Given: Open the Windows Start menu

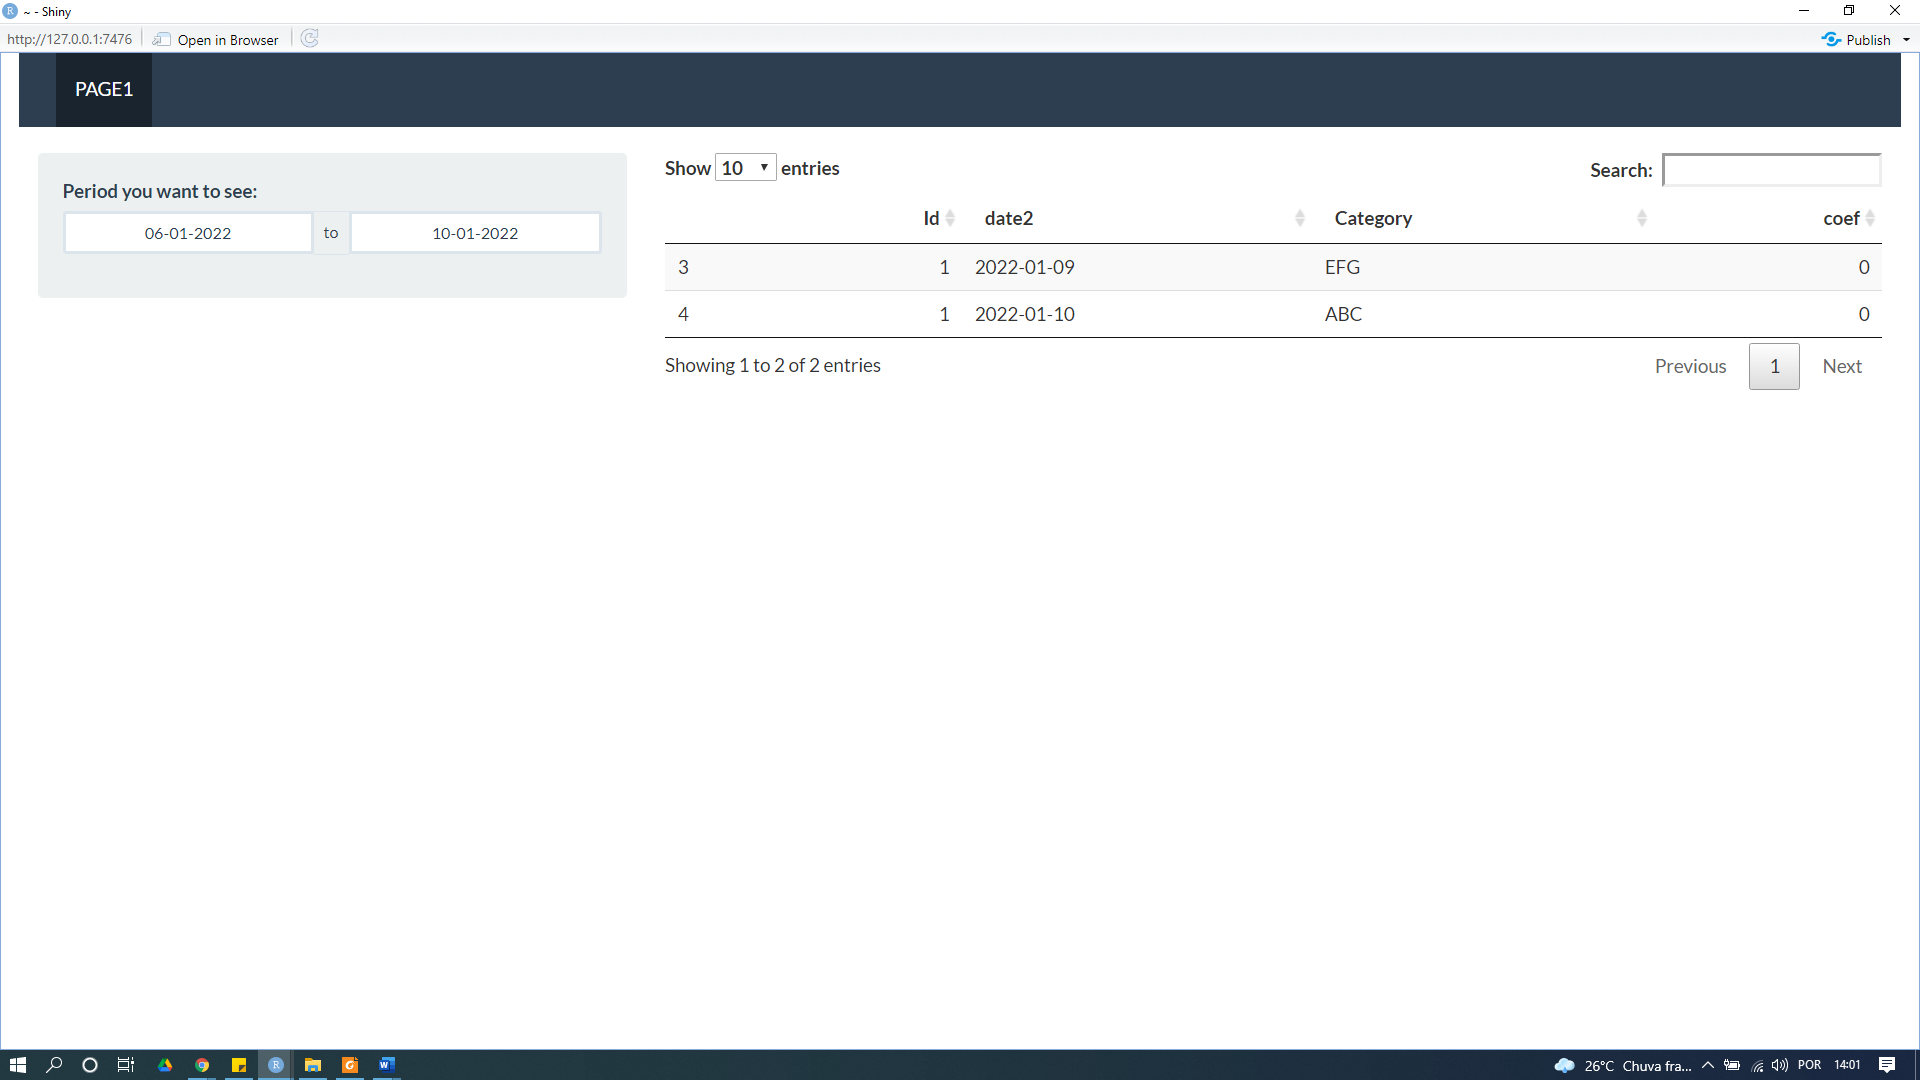Looking at the screenshot, I should pyautogui.click(x=18, y=1065).
